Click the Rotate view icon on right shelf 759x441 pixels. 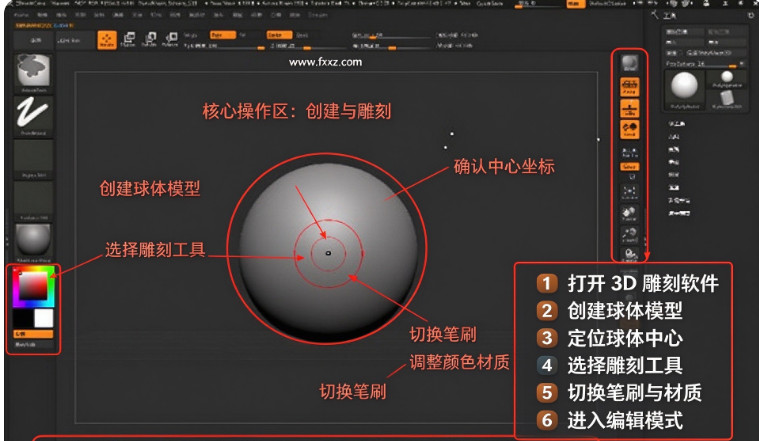pos(629,254)
